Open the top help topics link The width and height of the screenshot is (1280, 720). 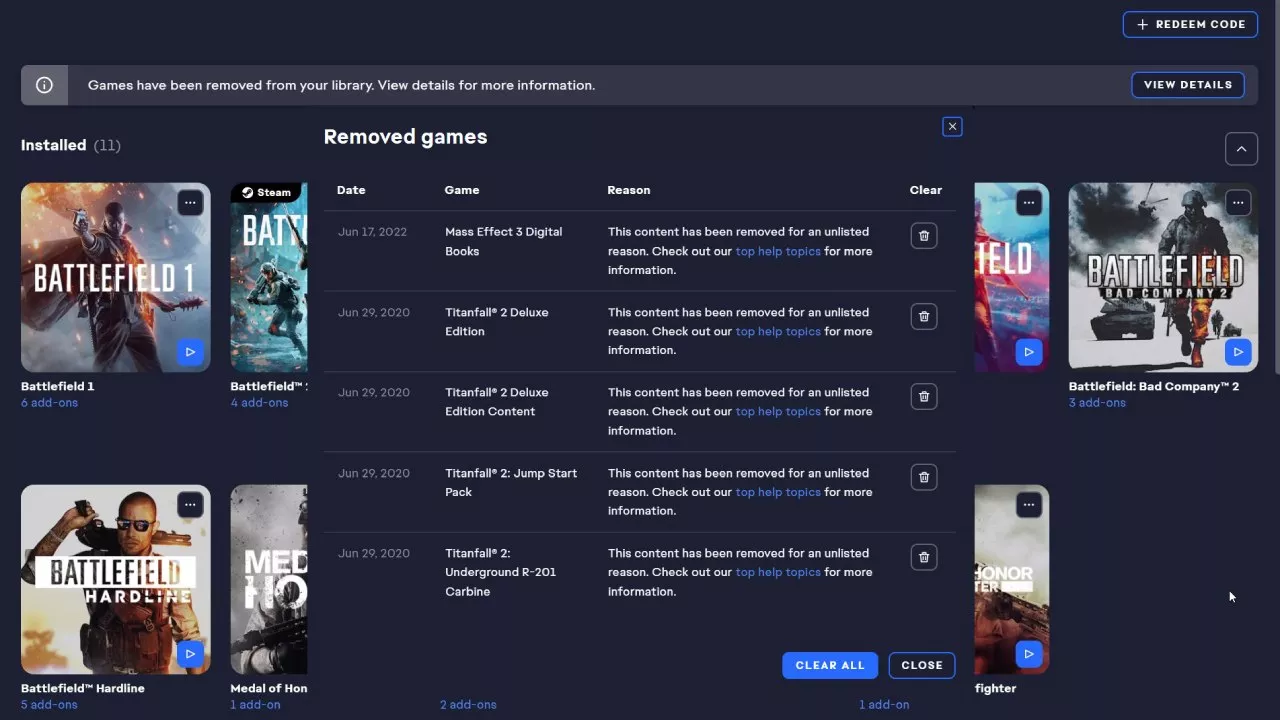pyautogui.click(x=778, y=251)
